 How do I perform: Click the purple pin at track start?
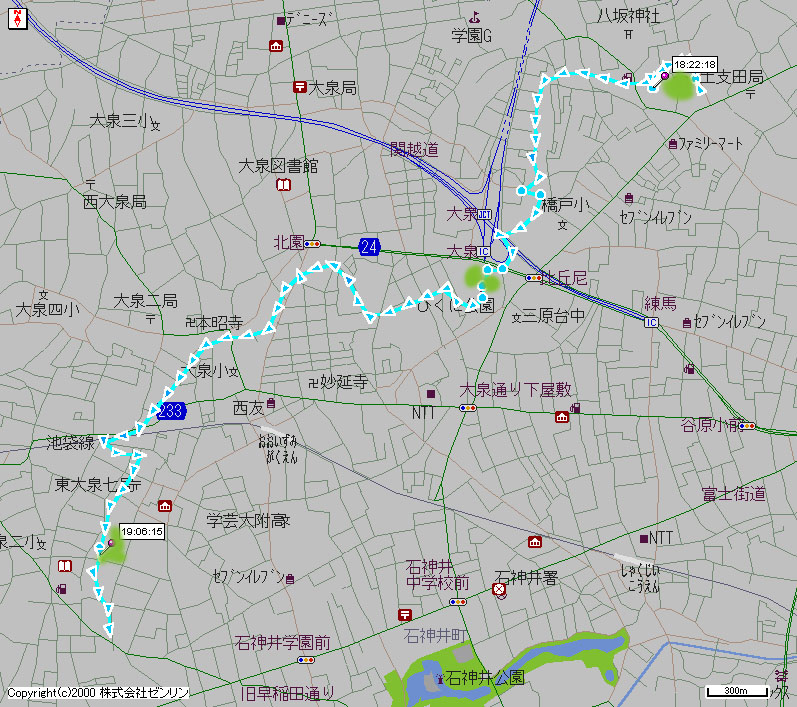click(x=665, y=75)
